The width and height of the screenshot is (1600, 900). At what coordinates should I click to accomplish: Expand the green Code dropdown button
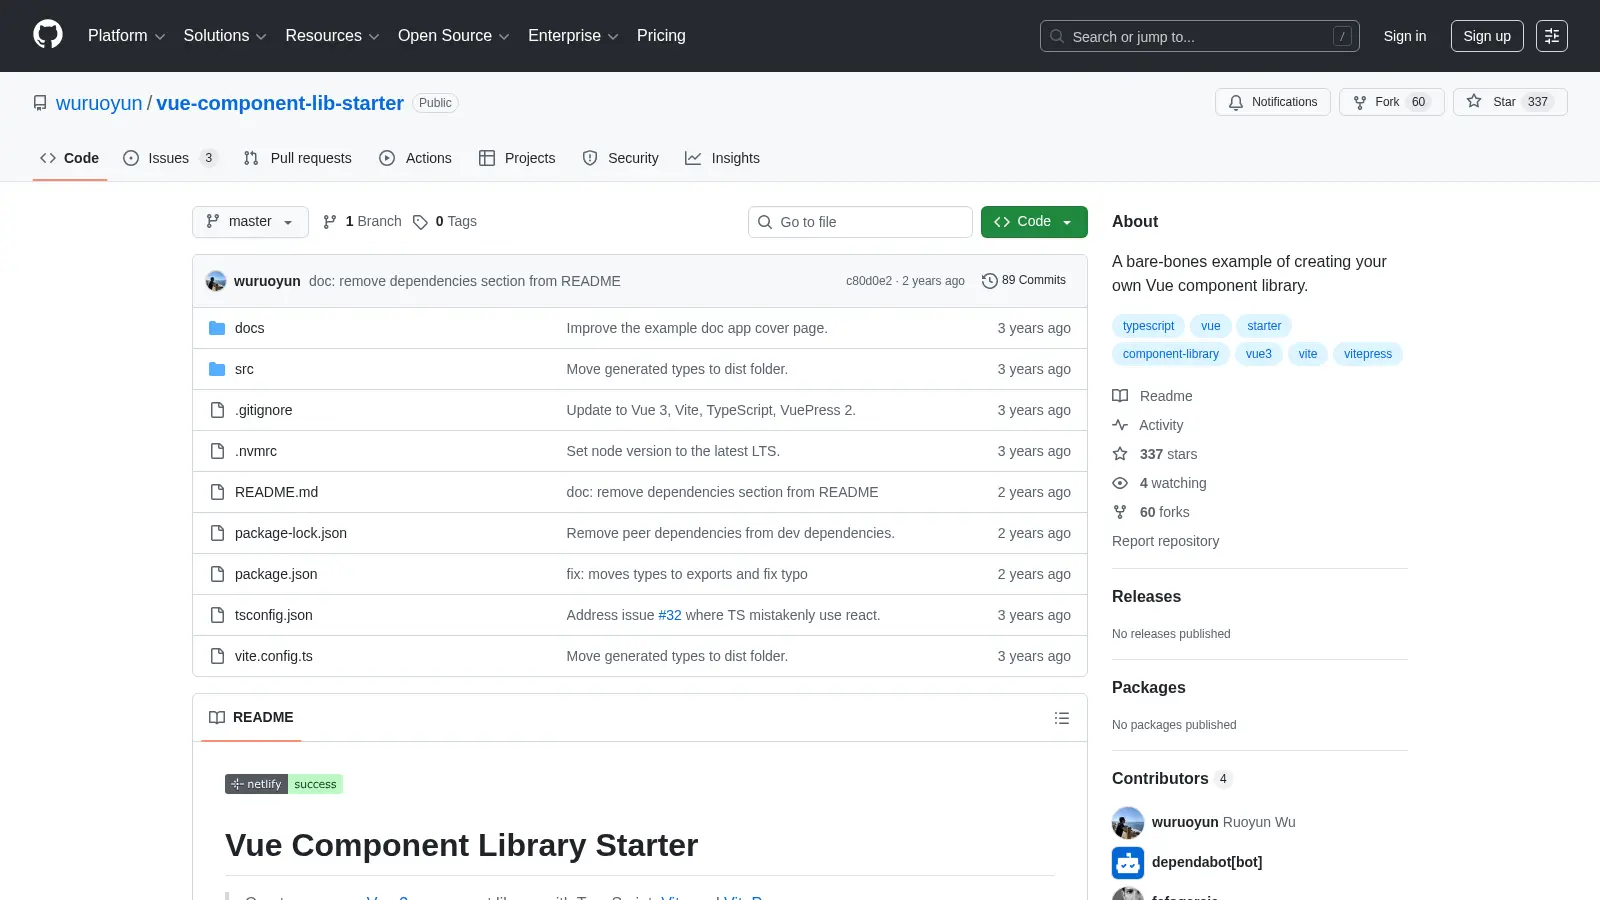point(1034,222)
